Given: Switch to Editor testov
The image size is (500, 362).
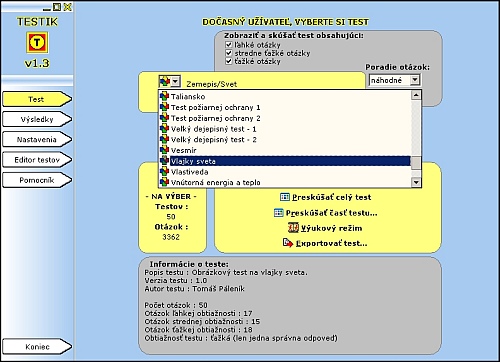Looking at the screenshot, I should (37, 160).
